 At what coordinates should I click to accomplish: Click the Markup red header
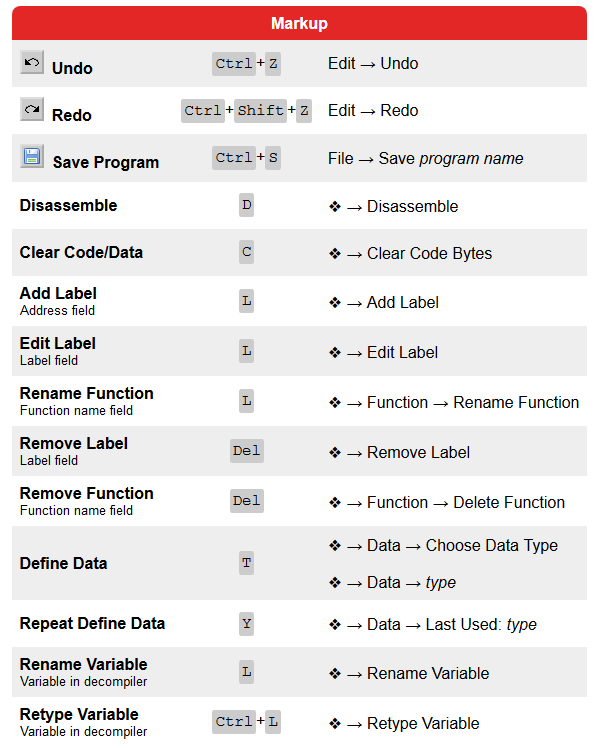point(300,23)
